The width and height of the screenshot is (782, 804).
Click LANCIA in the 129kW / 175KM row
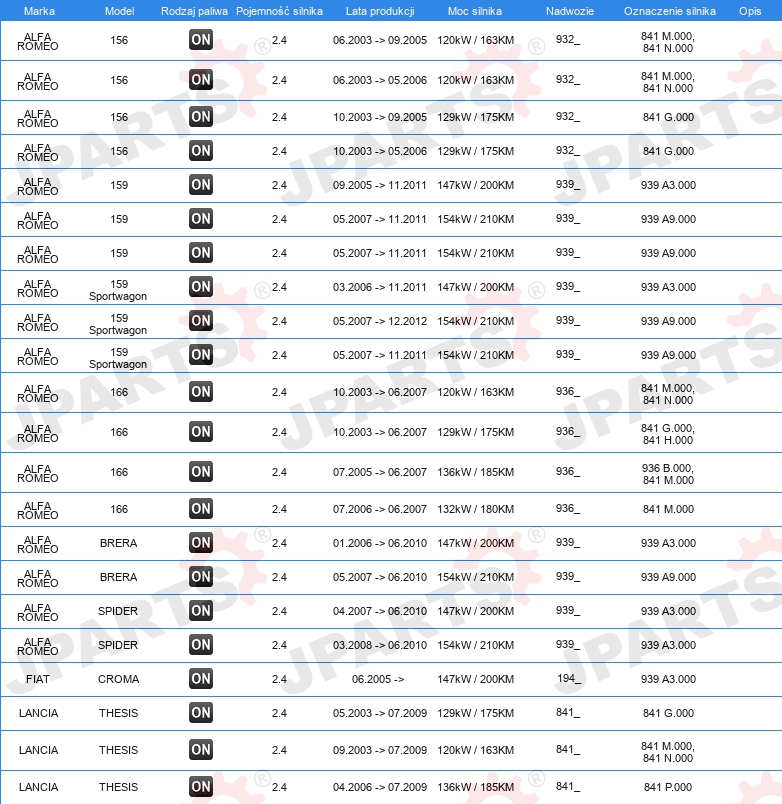point(38,713)
